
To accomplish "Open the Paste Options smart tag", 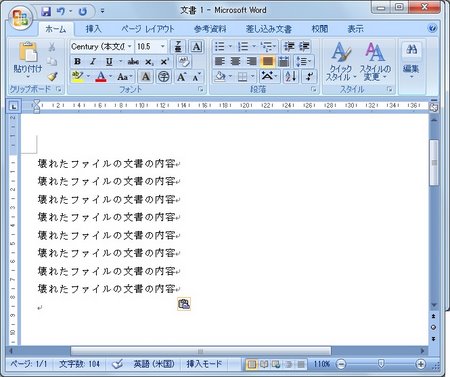I will point(184,304).
